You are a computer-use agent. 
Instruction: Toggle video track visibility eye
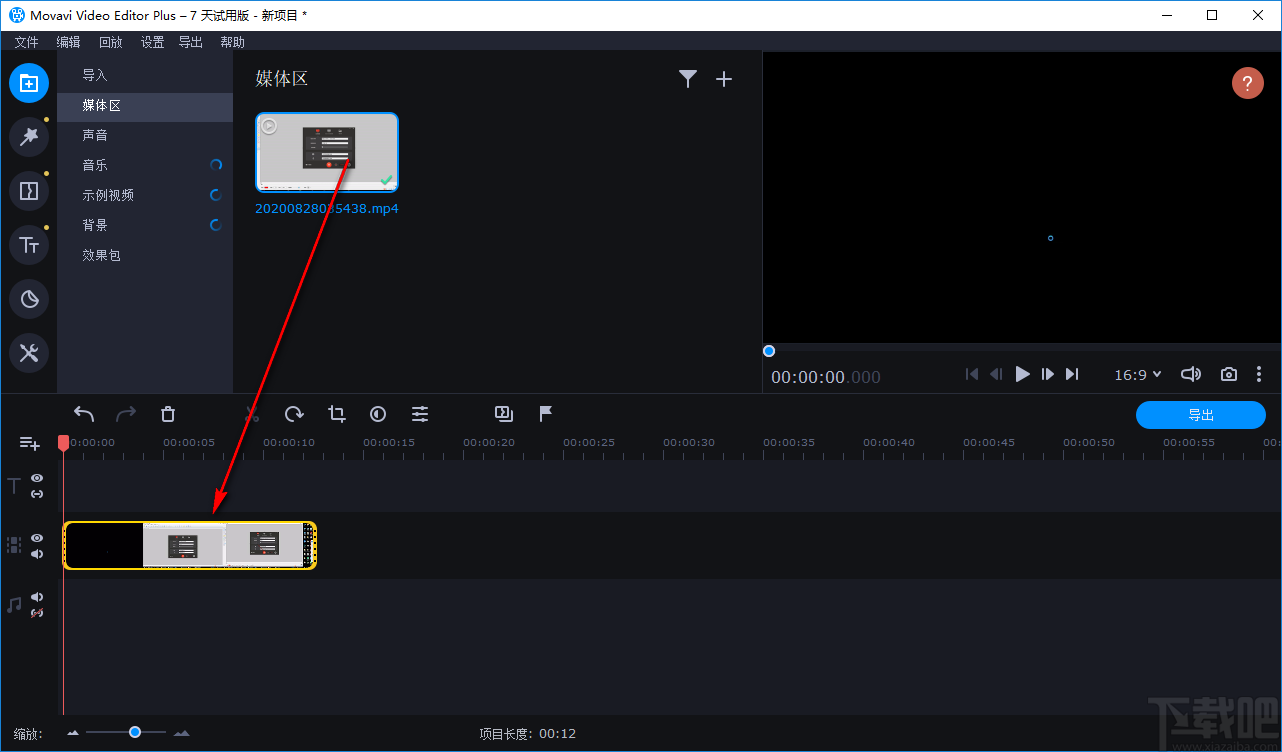pyautogui.click(x=37, y=538)
